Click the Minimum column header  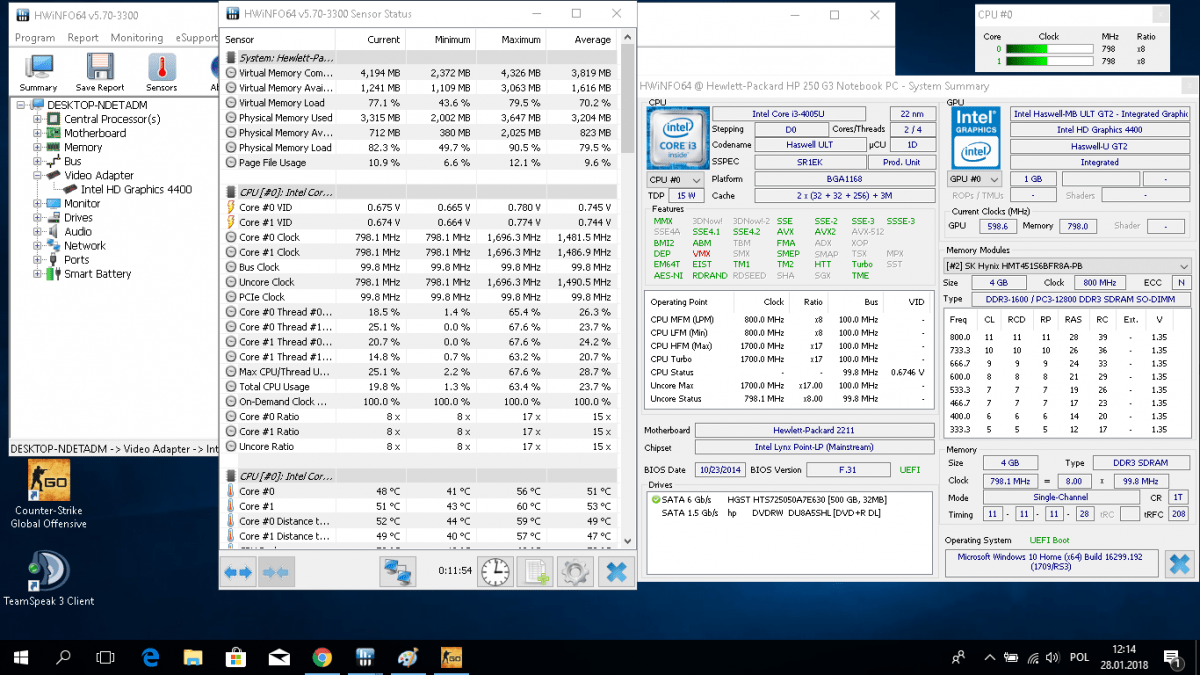[x=440, y=39]
